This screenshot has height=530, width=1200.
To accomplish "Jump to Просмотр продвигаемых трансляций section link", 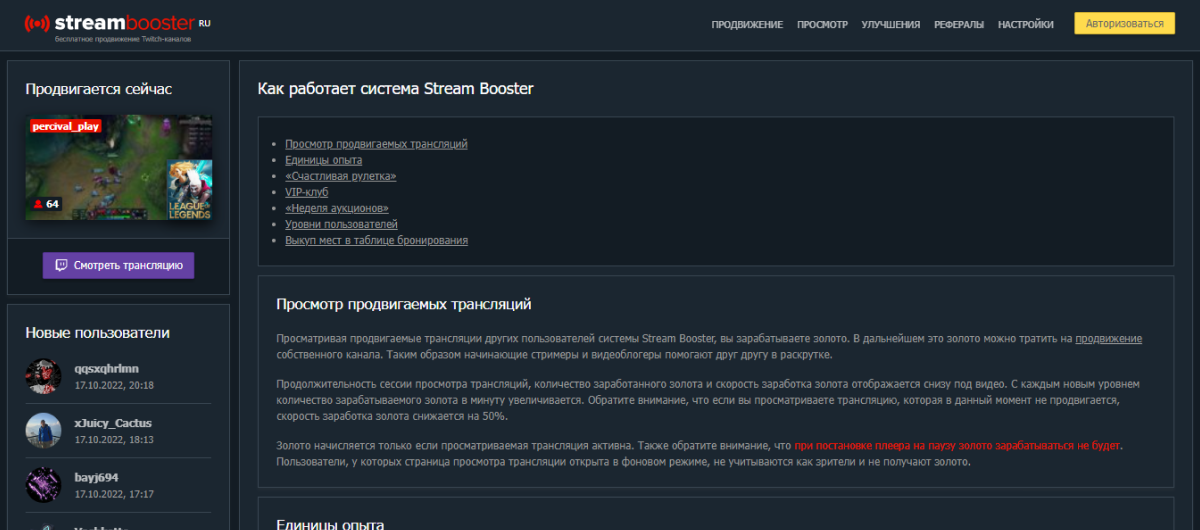I will coord(376,144).
